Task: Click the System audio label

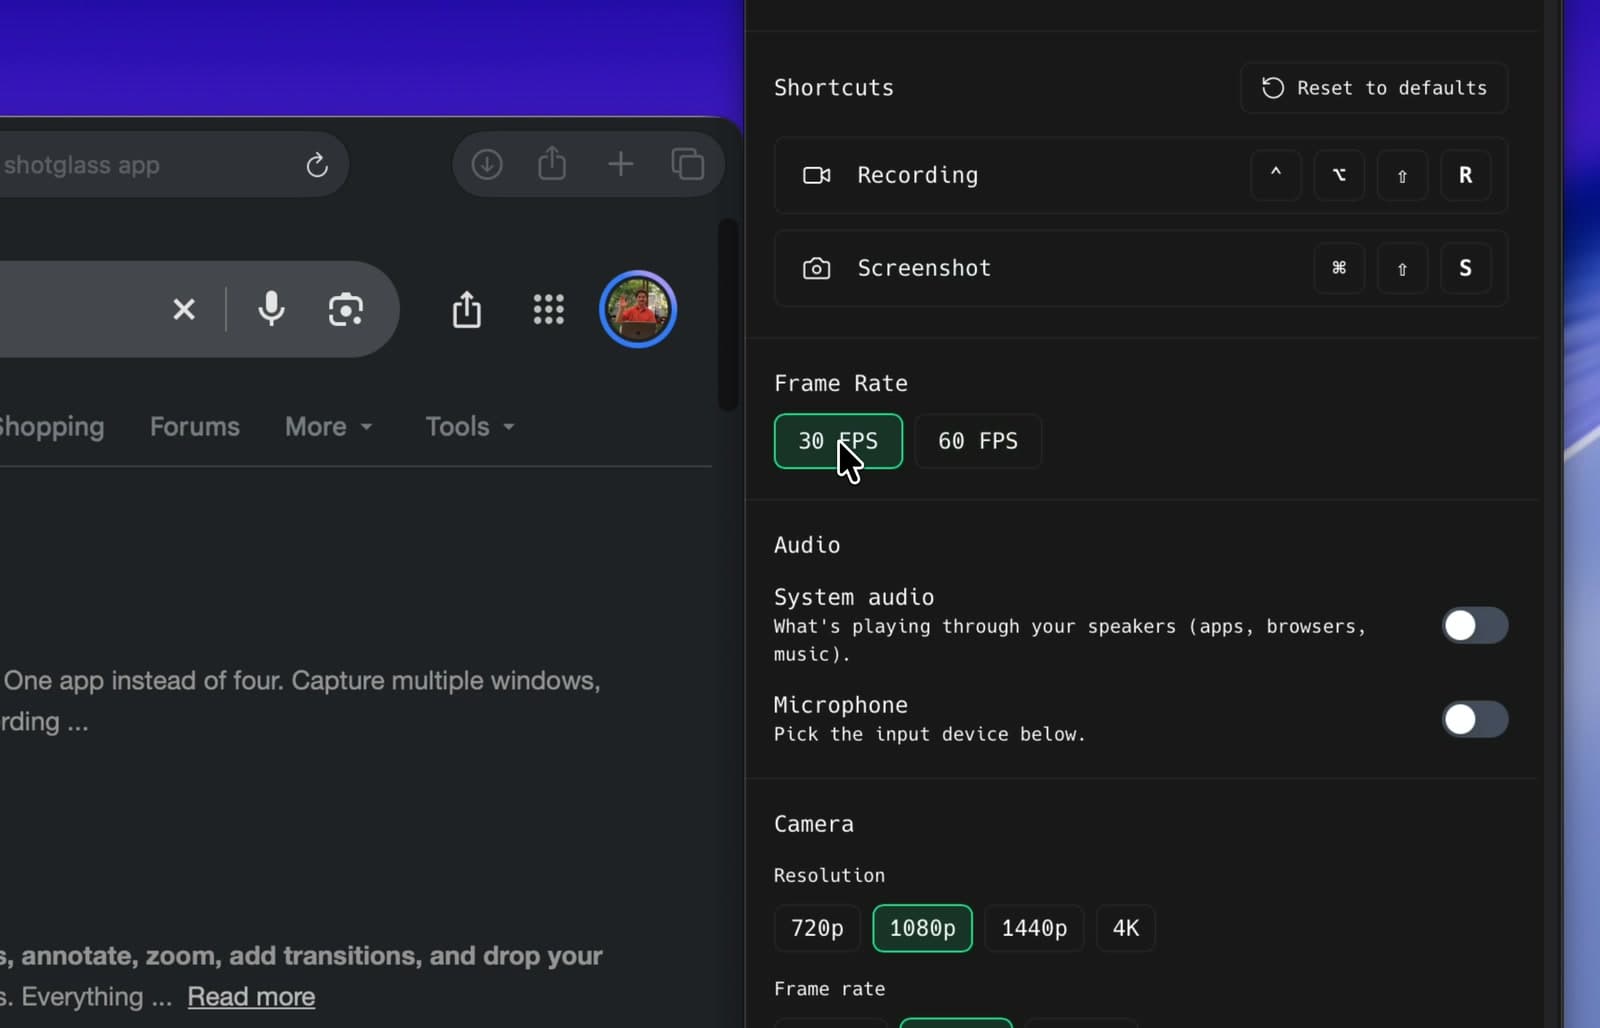Action: pos(854,597)
